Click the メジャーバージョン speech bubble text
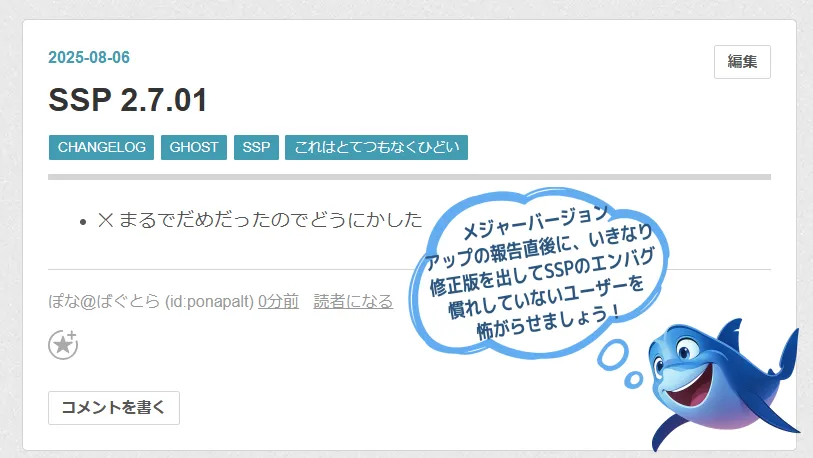Viewport: 813px width, 458px height. (539, 273)
